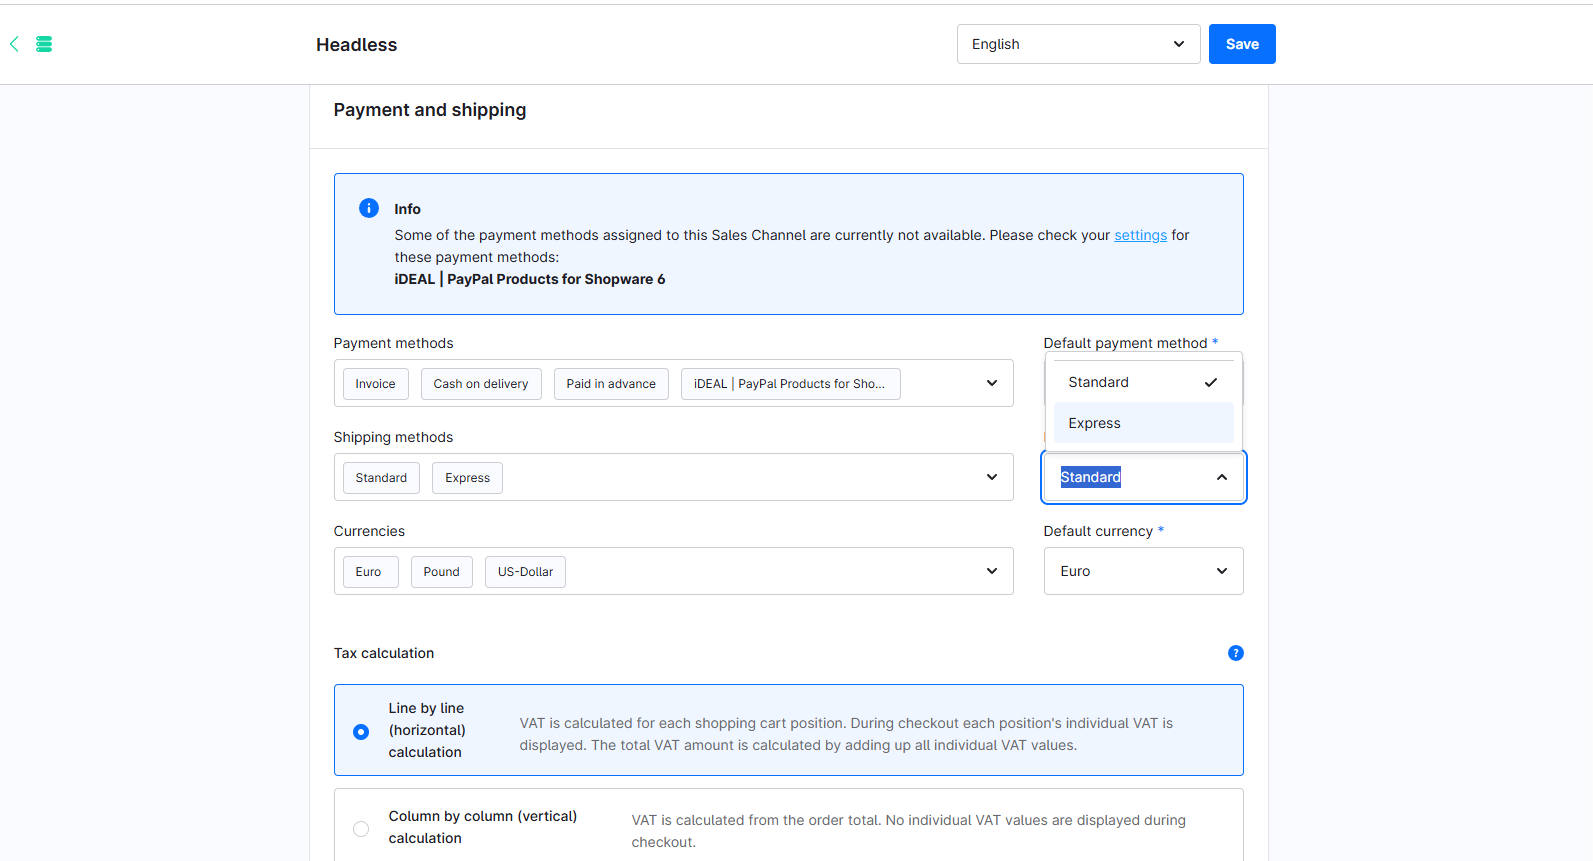Open the green stacked-layers sales channel icon
Viewport: 1593px width, 861px height.
tap(44, 44)
